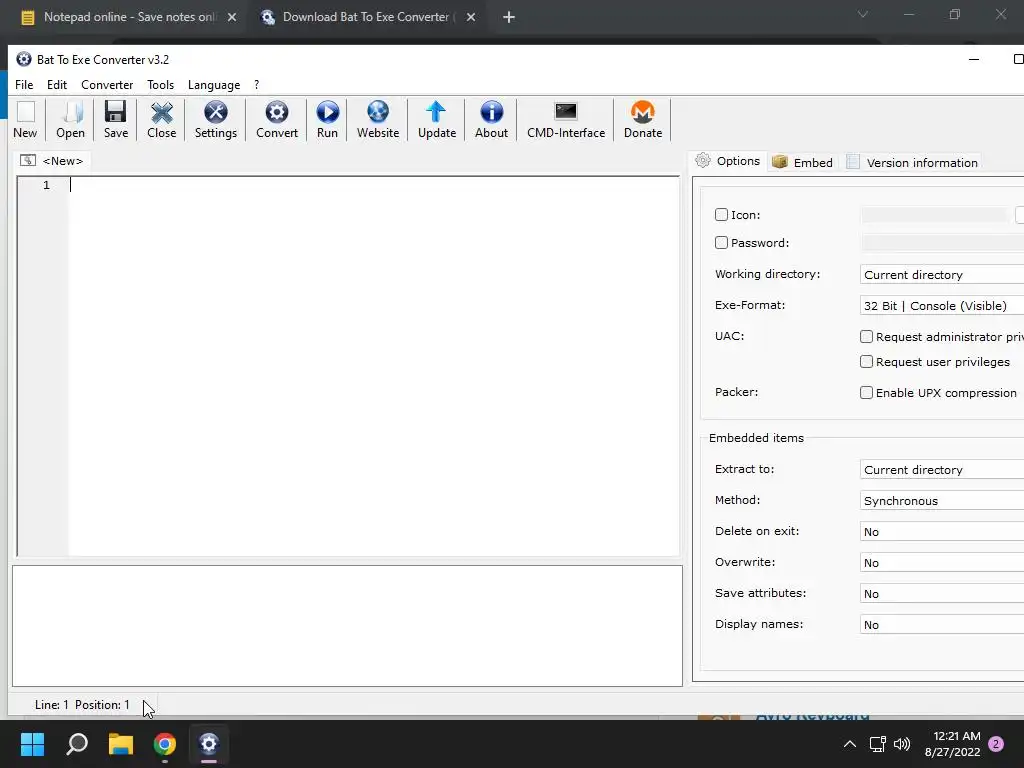Open Save attributes dropdown
1024x768 pixels.
(x=942, y=594)
